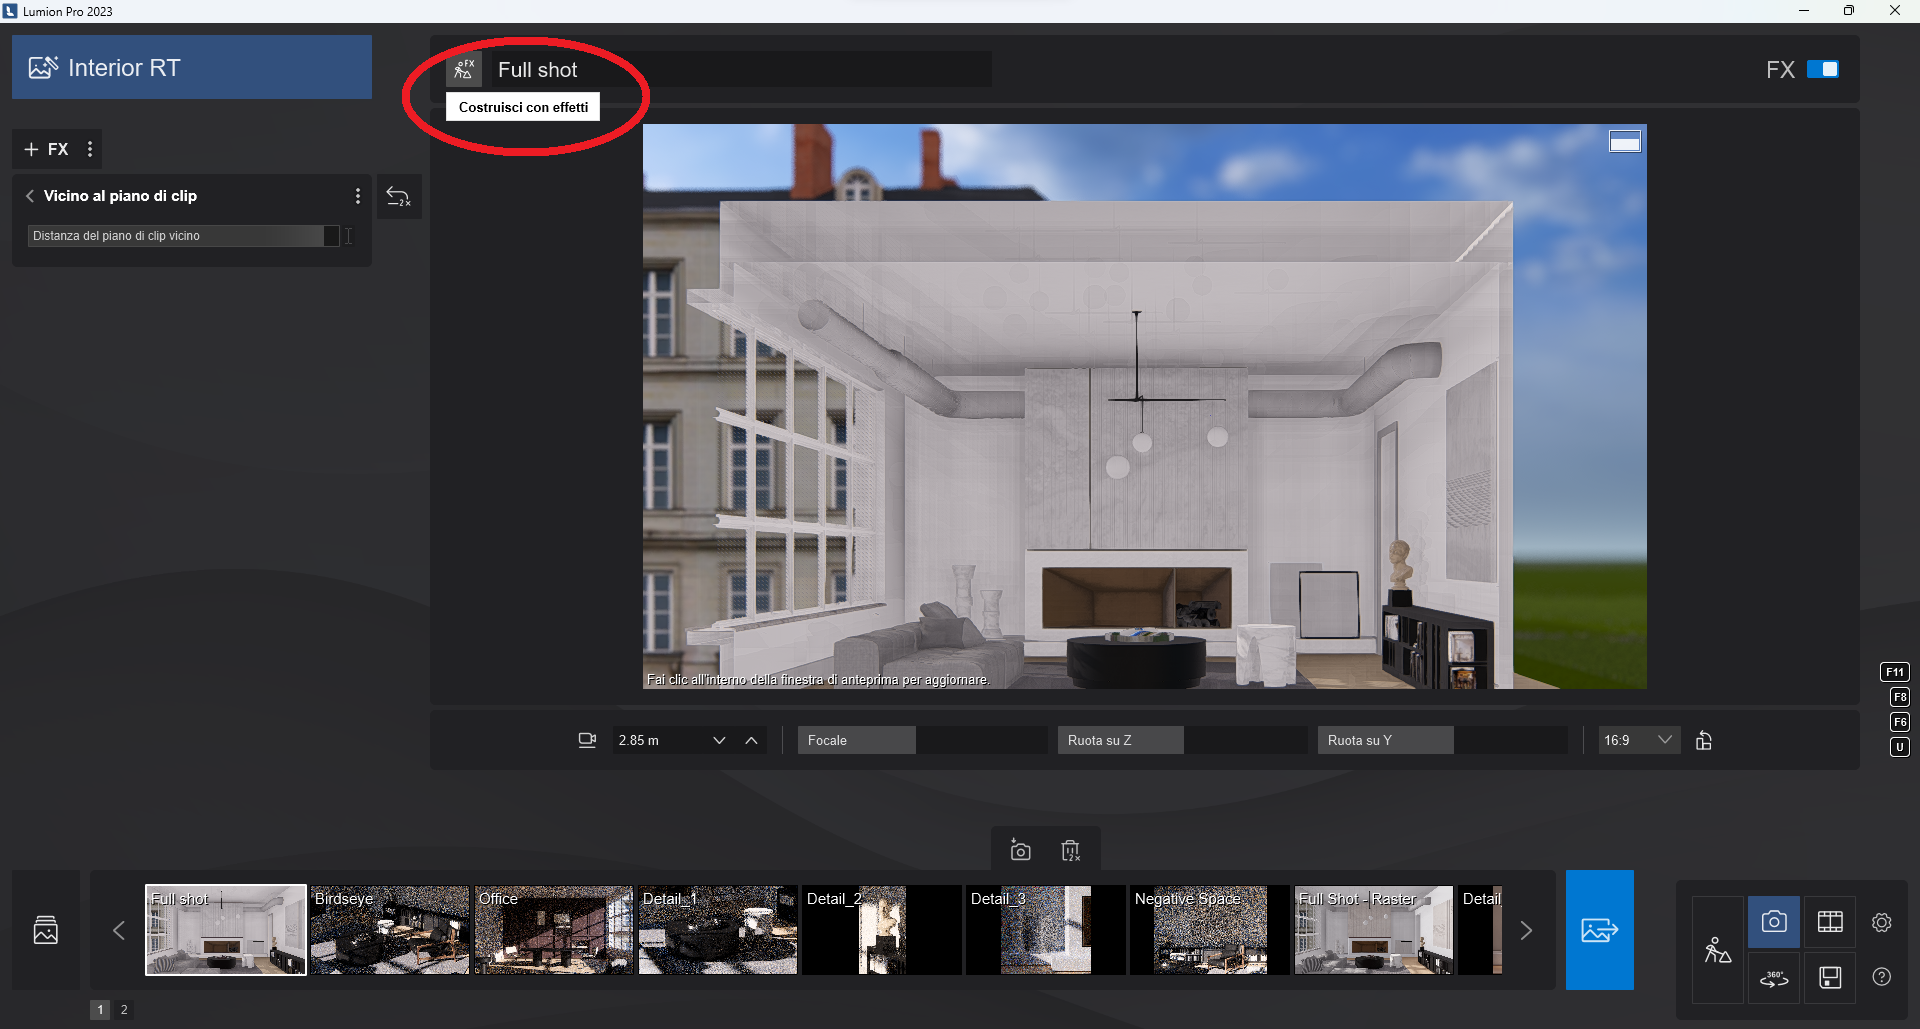Raise camera height with up chevron
Viewport: 1920px width, 1029px height.
751,740
